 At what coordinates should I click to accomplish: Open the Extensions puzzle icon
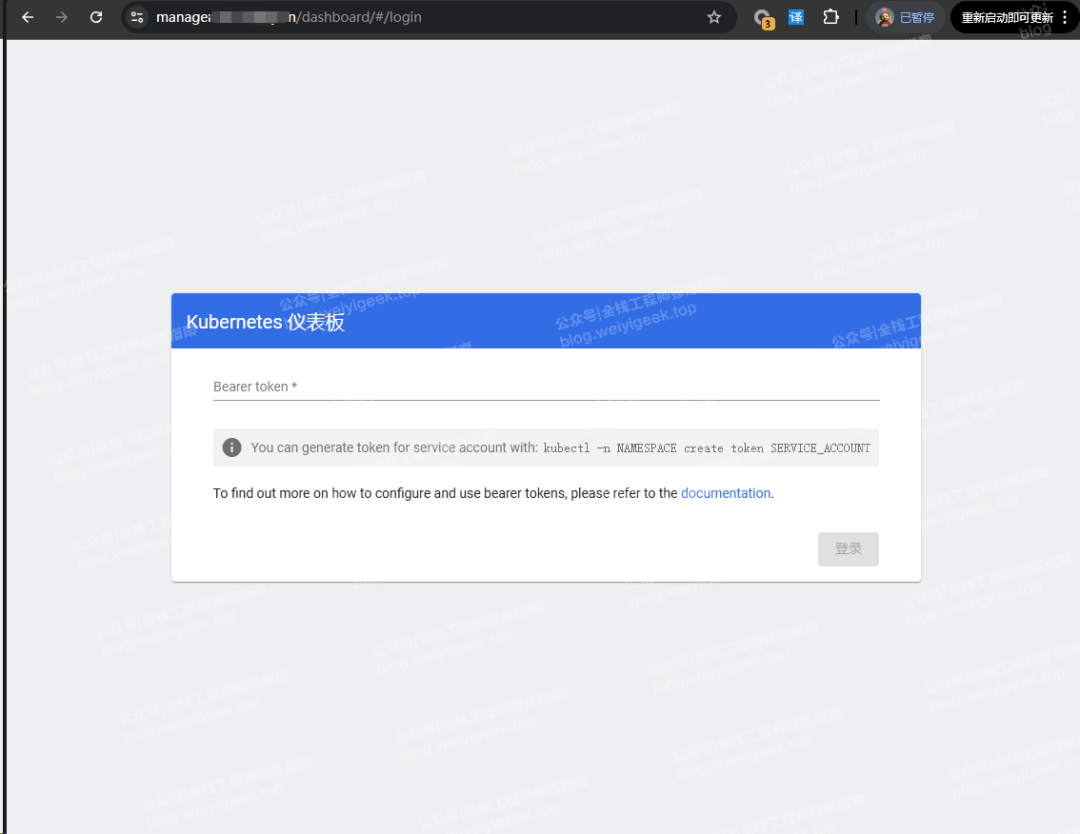tap(831, 17)
